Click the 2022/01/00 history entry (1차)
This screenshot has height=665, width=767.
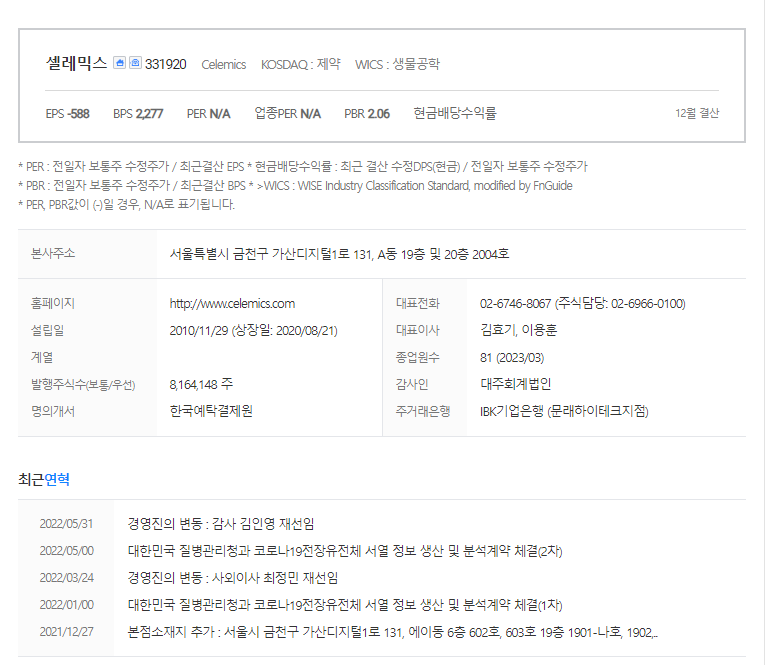coord(345,605)
